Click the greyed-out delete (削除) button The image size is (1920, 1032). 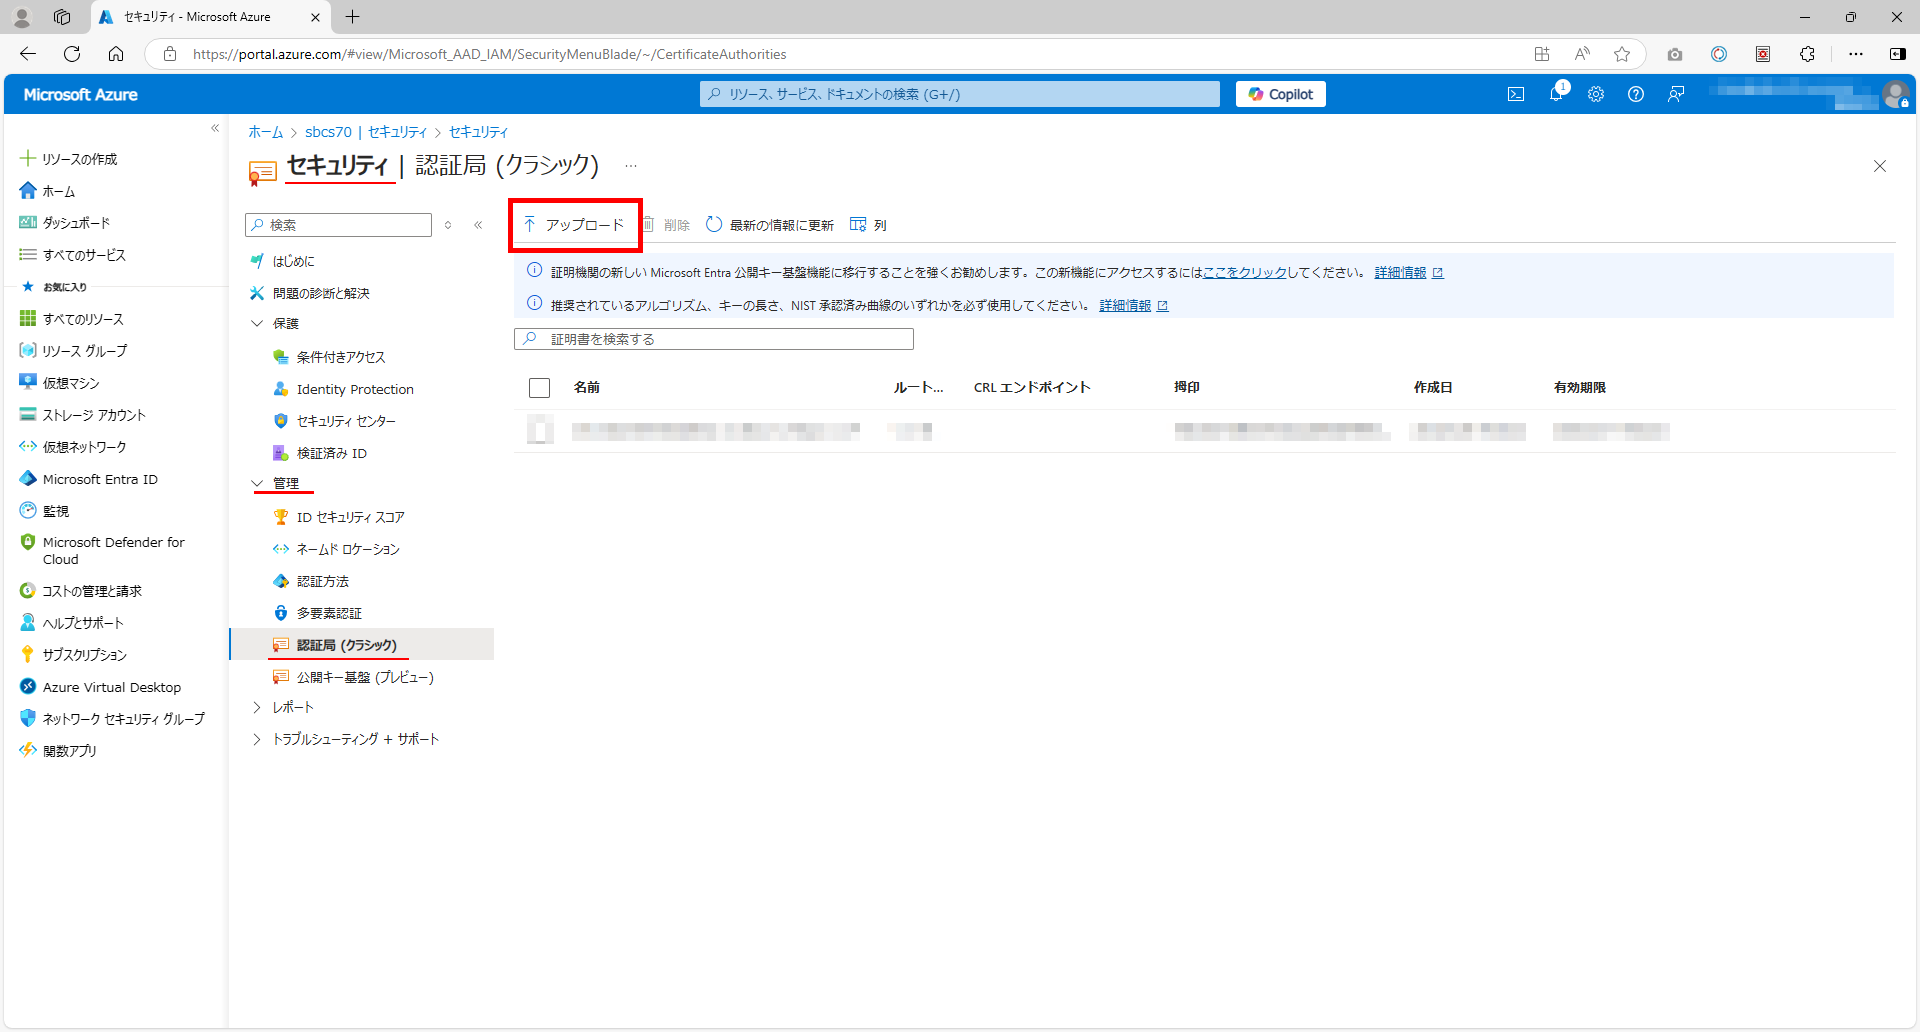(666, 225)
